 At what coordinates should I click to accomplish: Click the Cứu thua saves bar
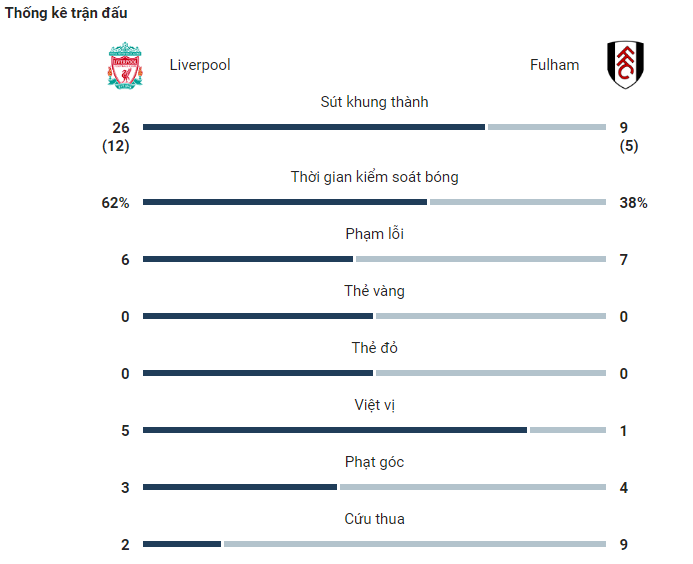374,545
